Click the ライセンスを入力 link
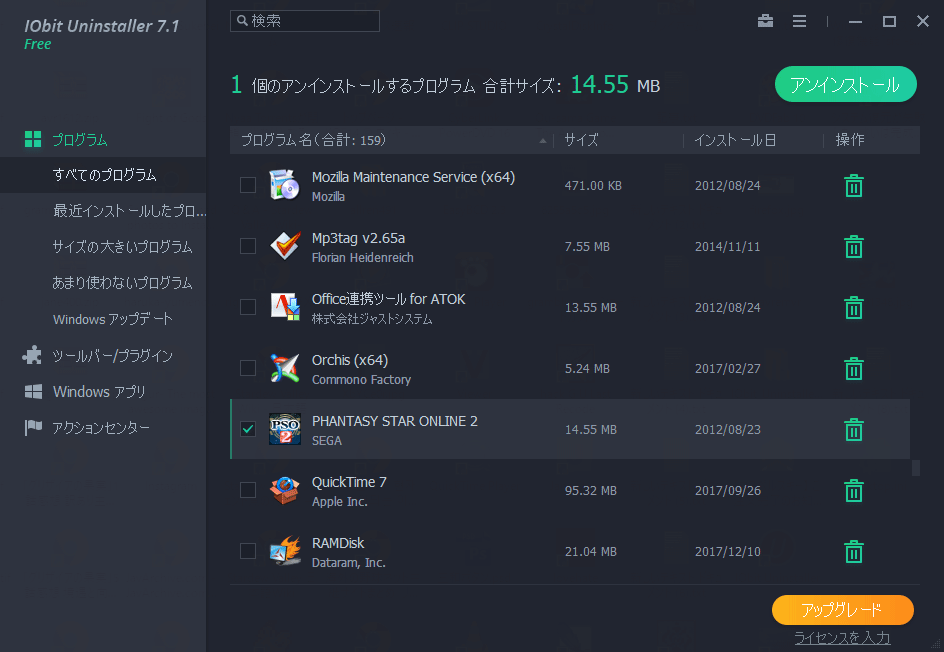The height and width of the screenshot is (652, 944). click(842, 637)
